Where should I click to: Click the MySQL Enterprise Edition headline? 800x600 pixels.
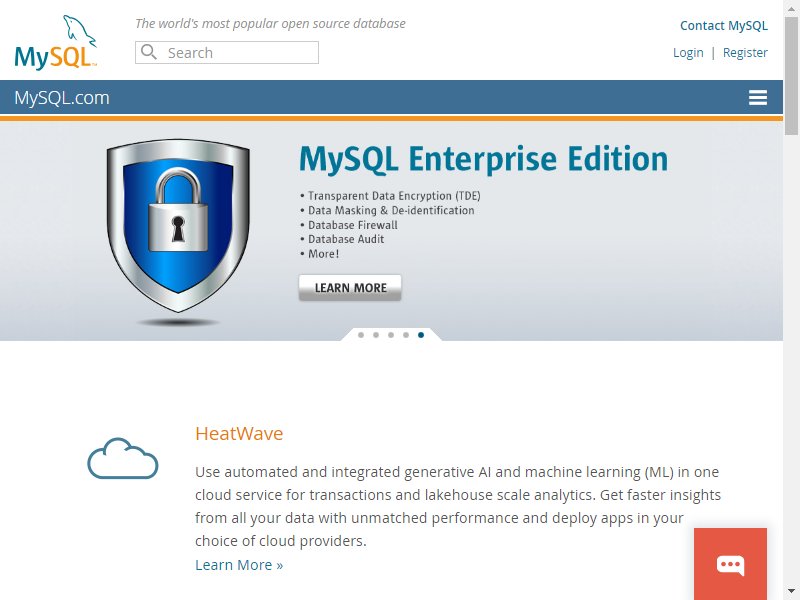[483, 159]
